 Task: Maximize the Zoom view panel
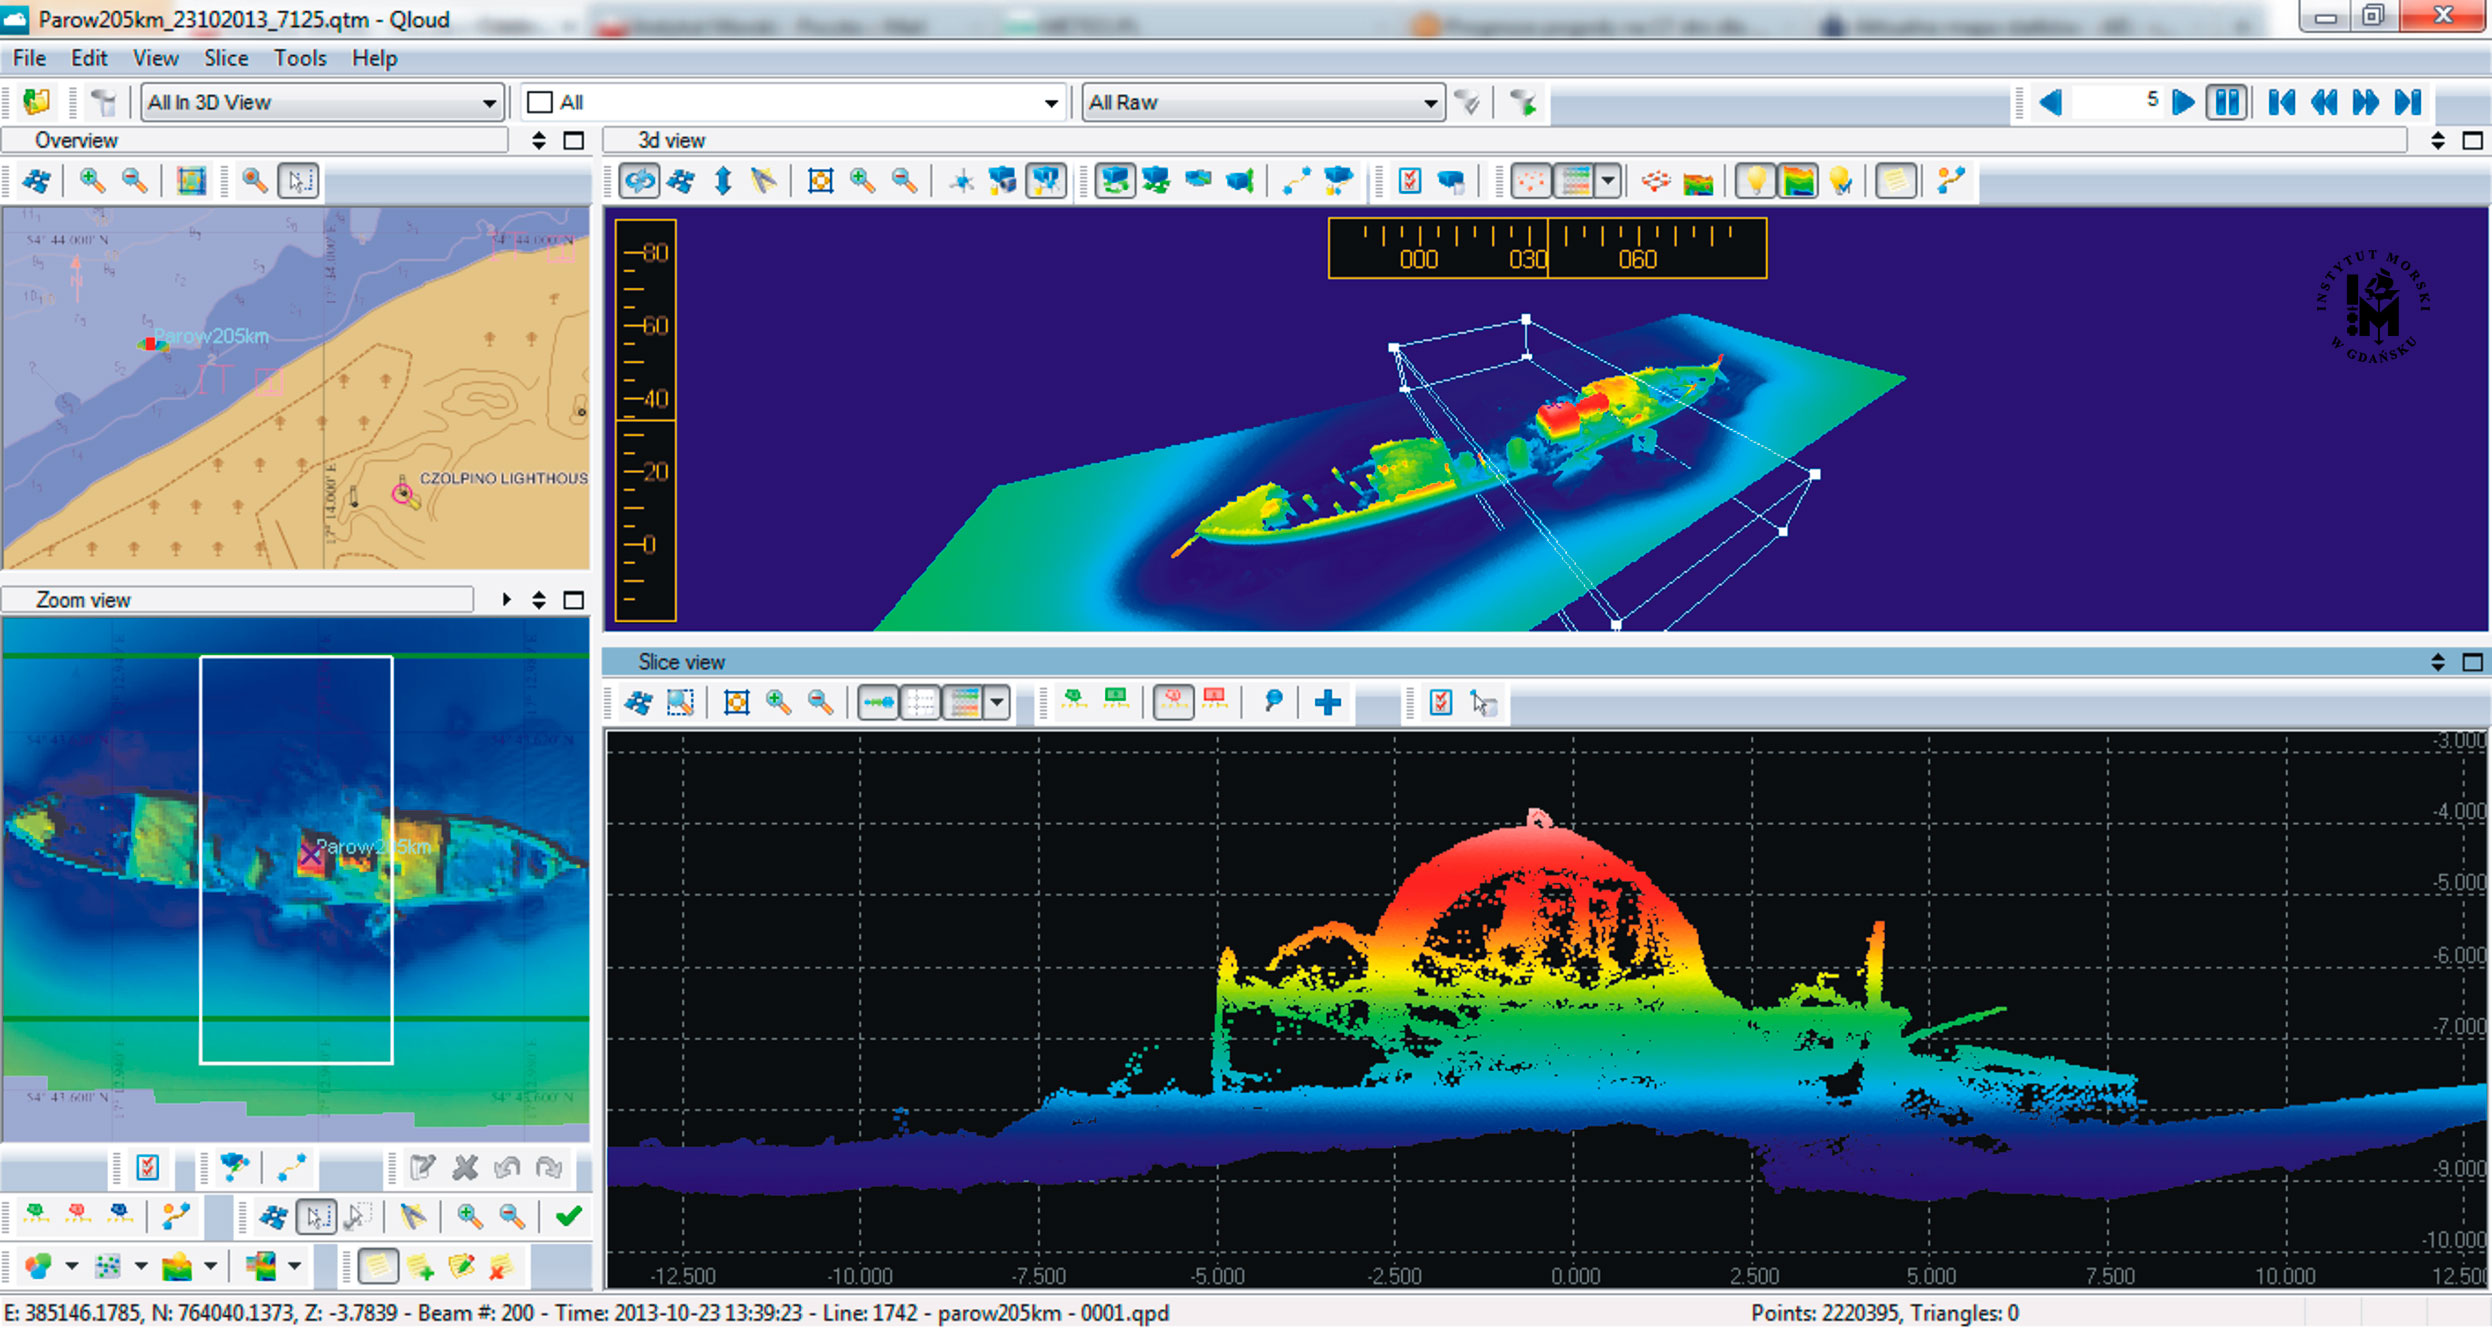pyautogui.click(x=574, y=600)
